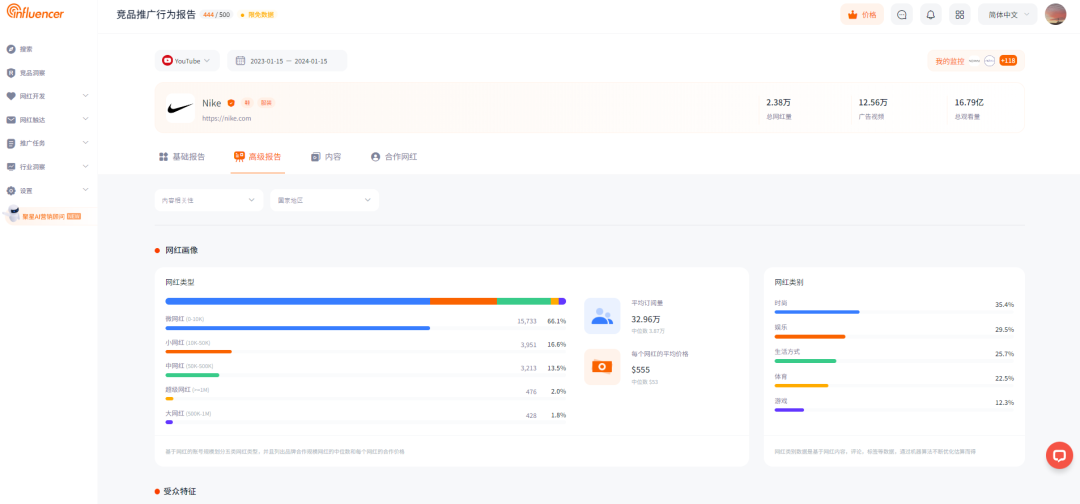1080x504 pixels.
Task: Click the 我的监控 label
Action: coord(950,61)
